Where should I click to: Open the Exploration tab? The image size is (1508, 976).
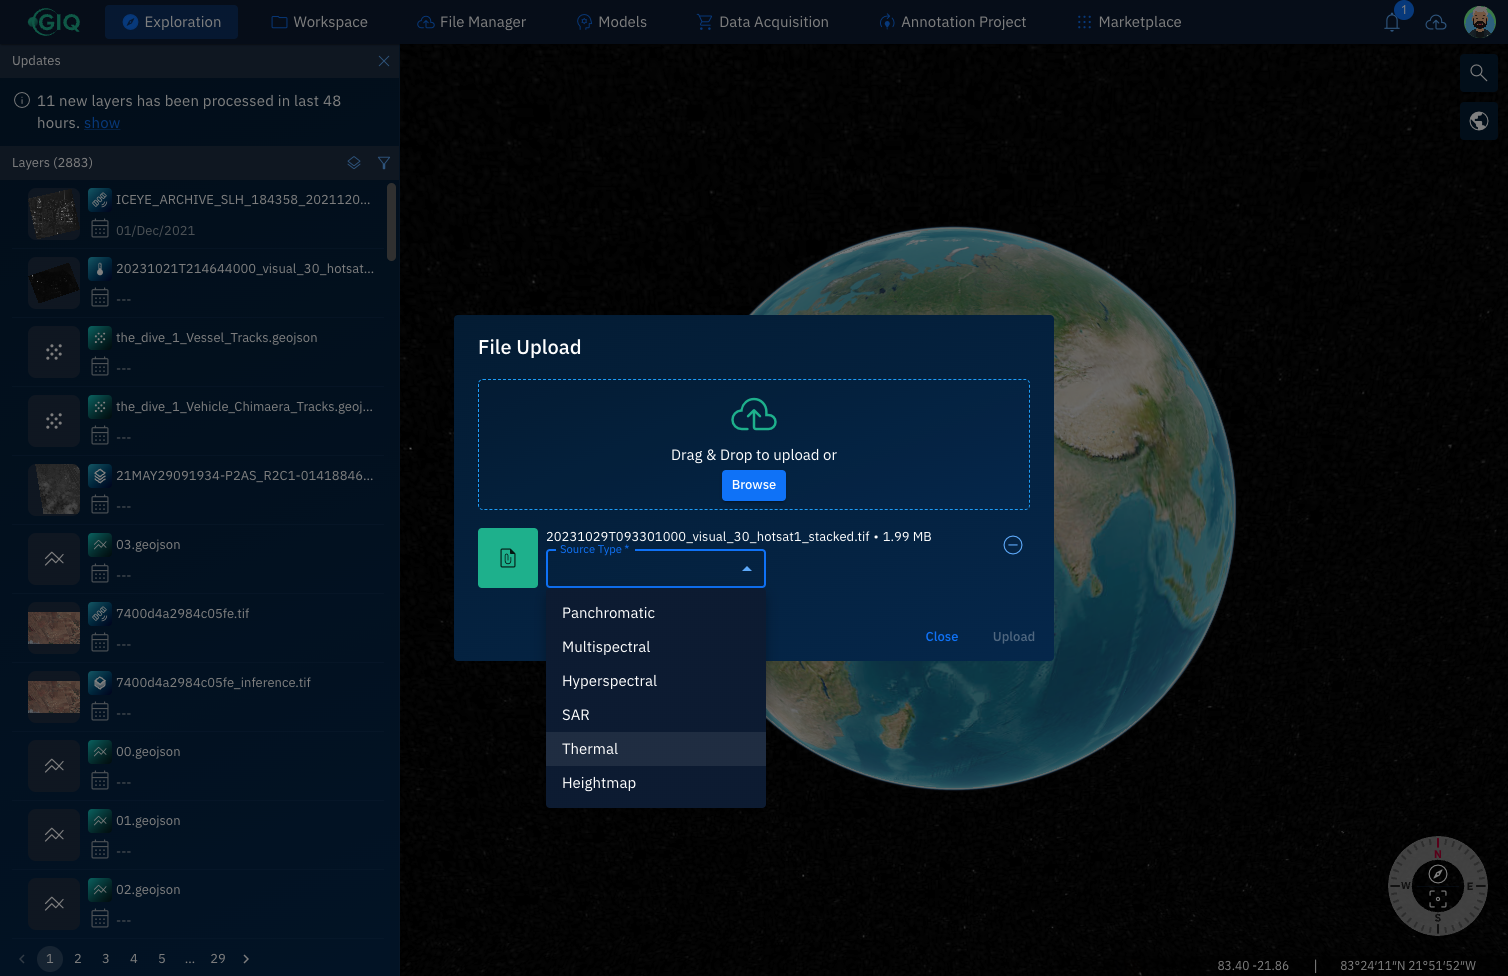171,22
